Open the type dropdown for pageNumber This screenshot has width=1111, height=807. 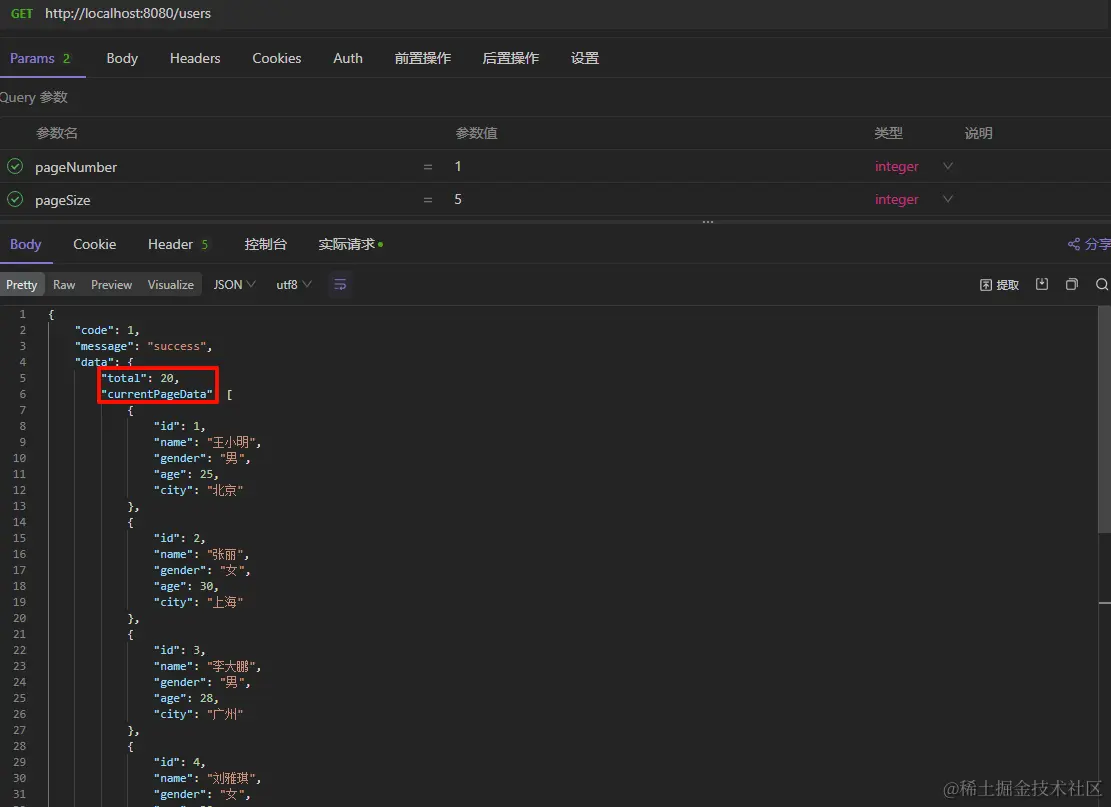(x=947, y=166)
